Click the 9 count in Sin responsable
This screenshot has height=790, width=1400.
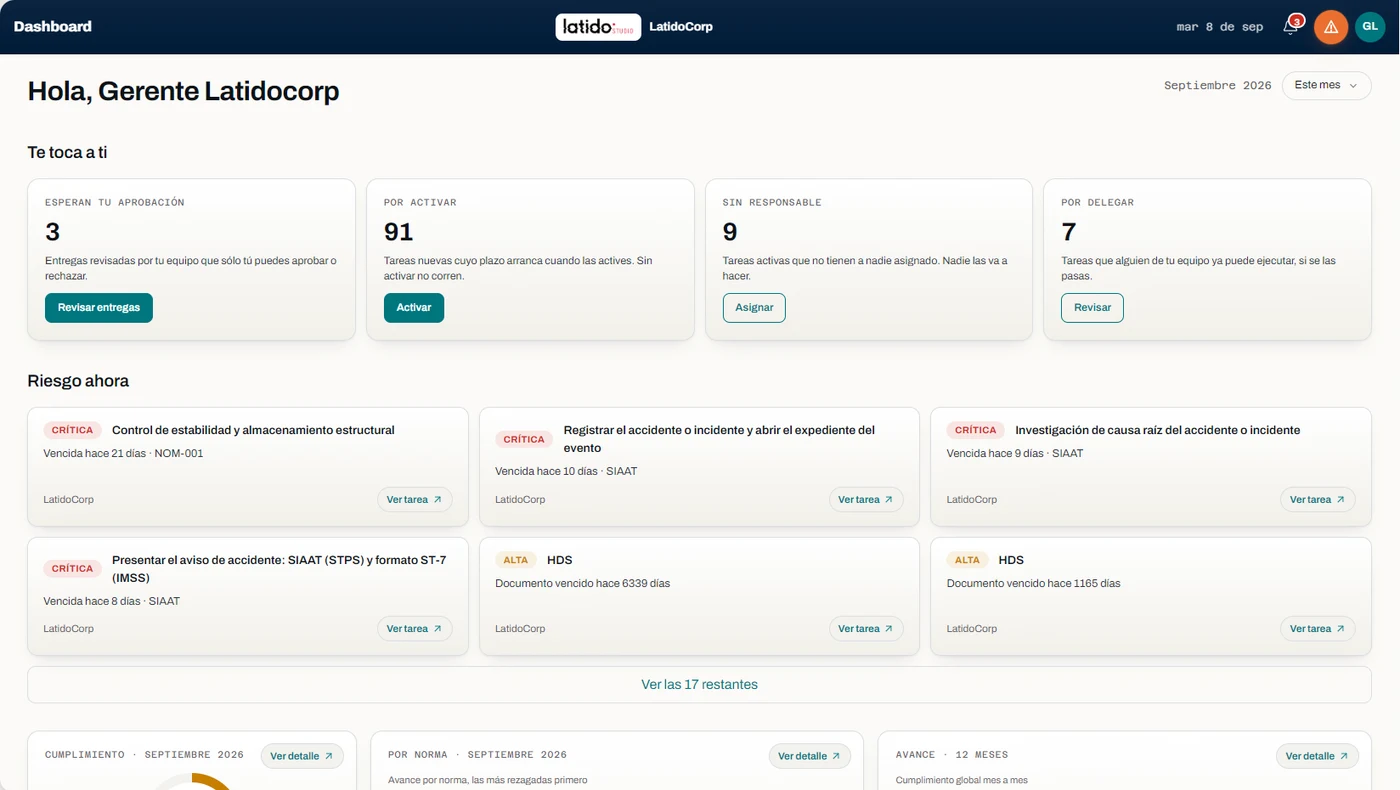pyautogui.click(x=730, y=232)
